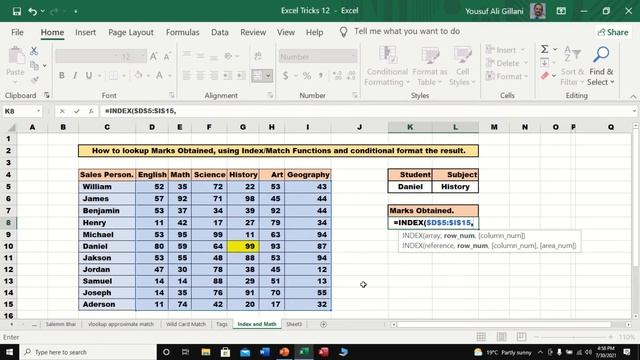The width and height of the screenshot is (640, 360).
Task: Click the Font Color letter A
Action: (x=160, y=76)
